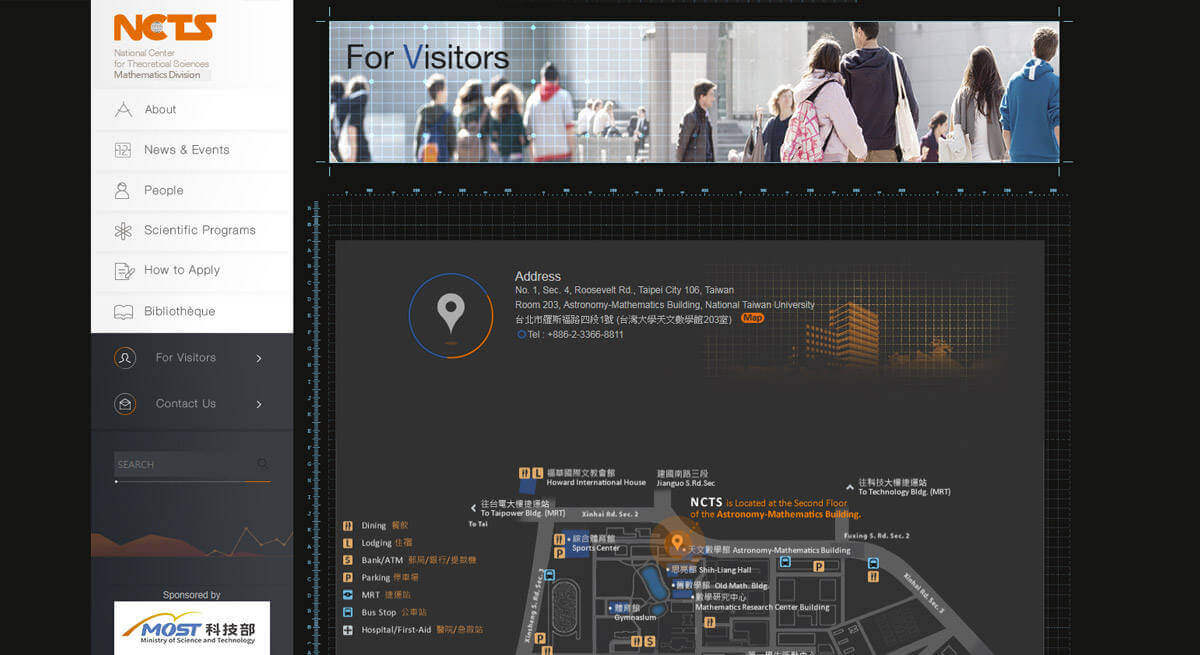This screenshot has height=655, width=1200.
Task: Click the MRT legend icon
Action: (348, 595)
